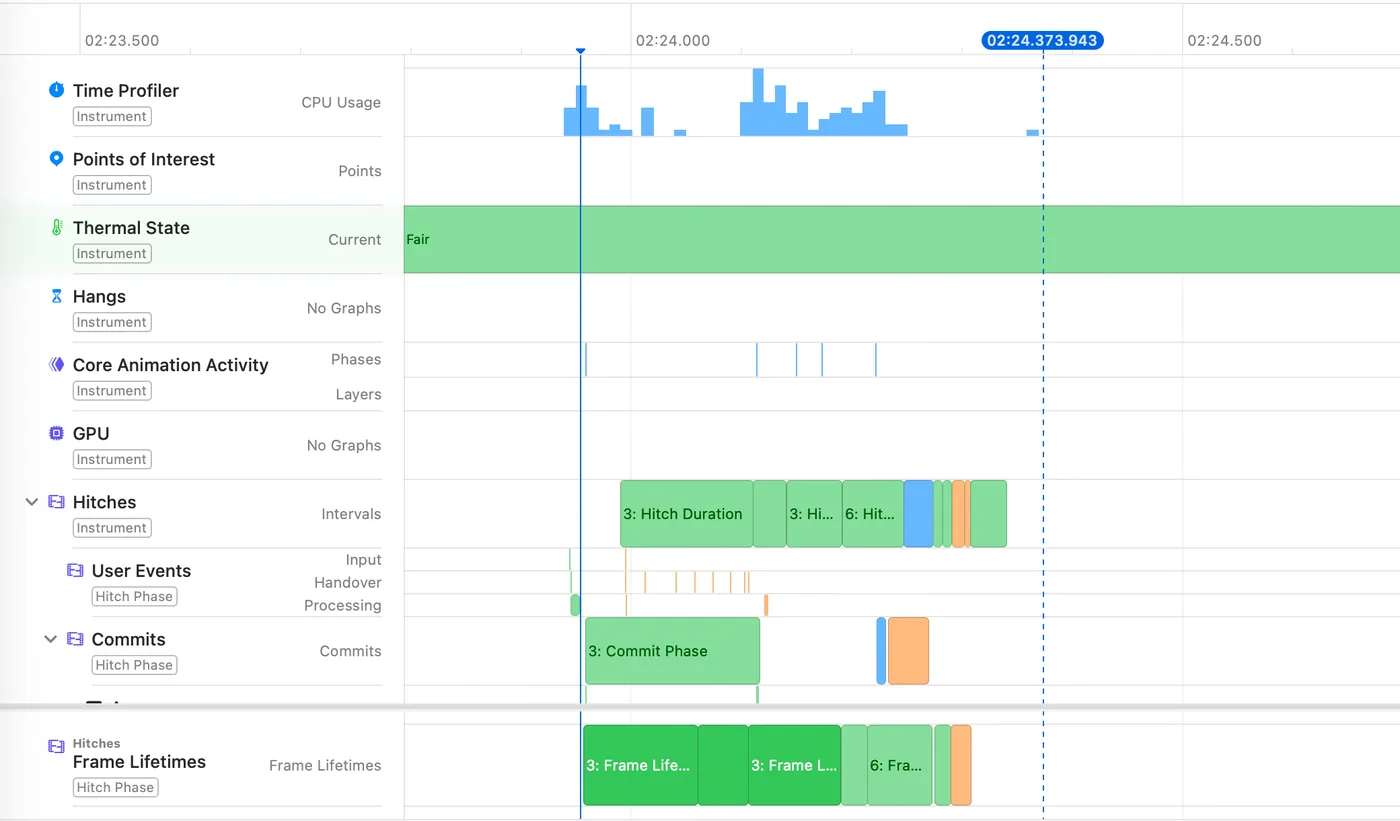Viewport: 1400px width, 821px height.
Task: Select the "3: Commit Phase" interval
Action: pos(672,651)
